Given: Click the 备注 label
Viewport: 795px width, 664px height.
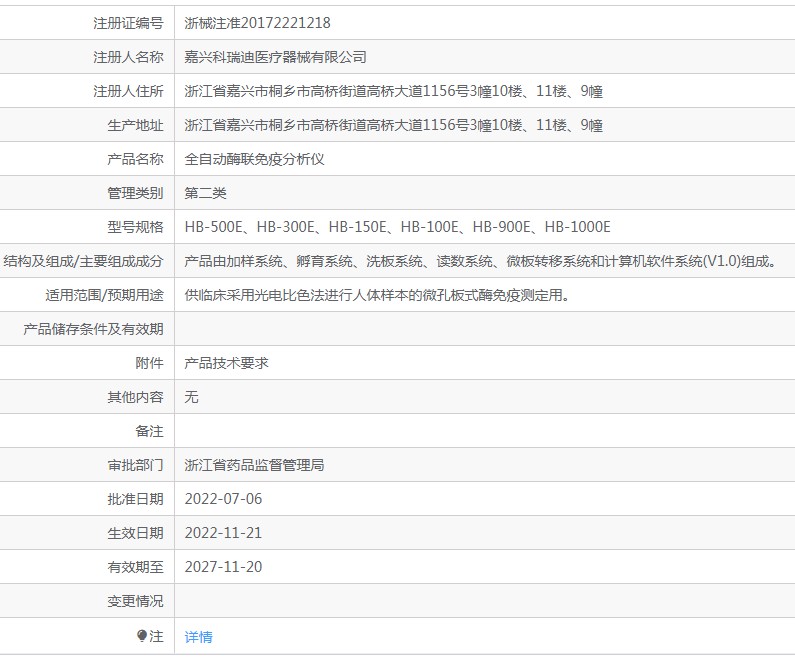Looking at the screenshot, I should 150,431.
